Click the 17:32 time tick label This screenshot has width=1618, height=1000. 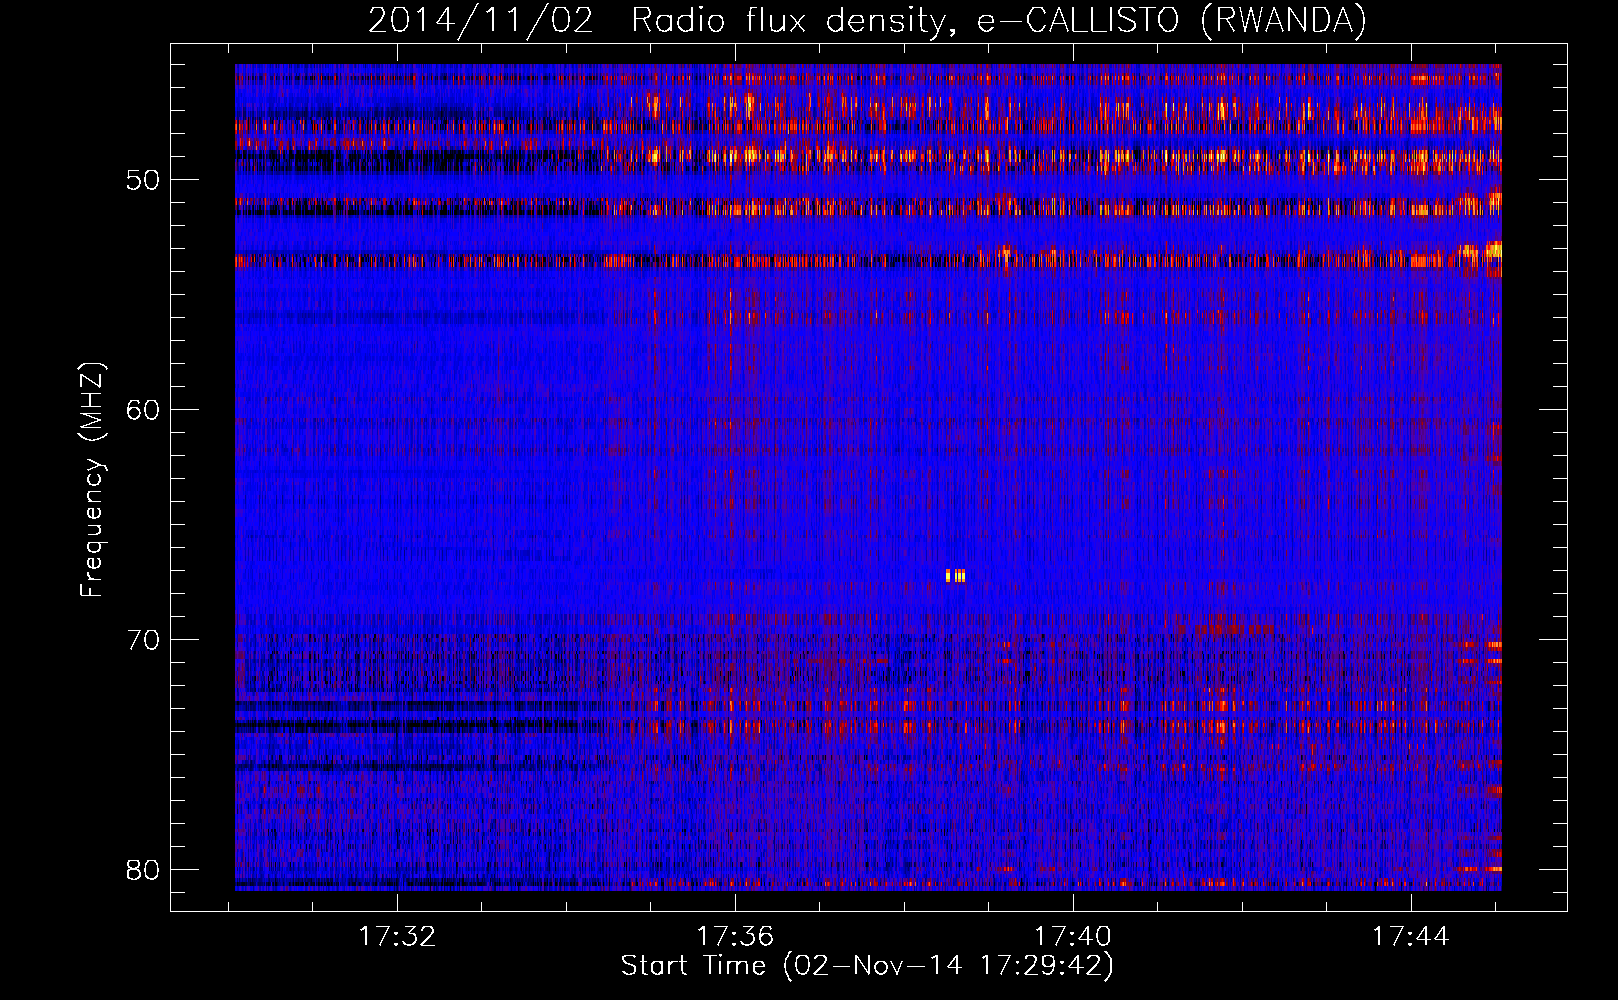click(398, 937)
